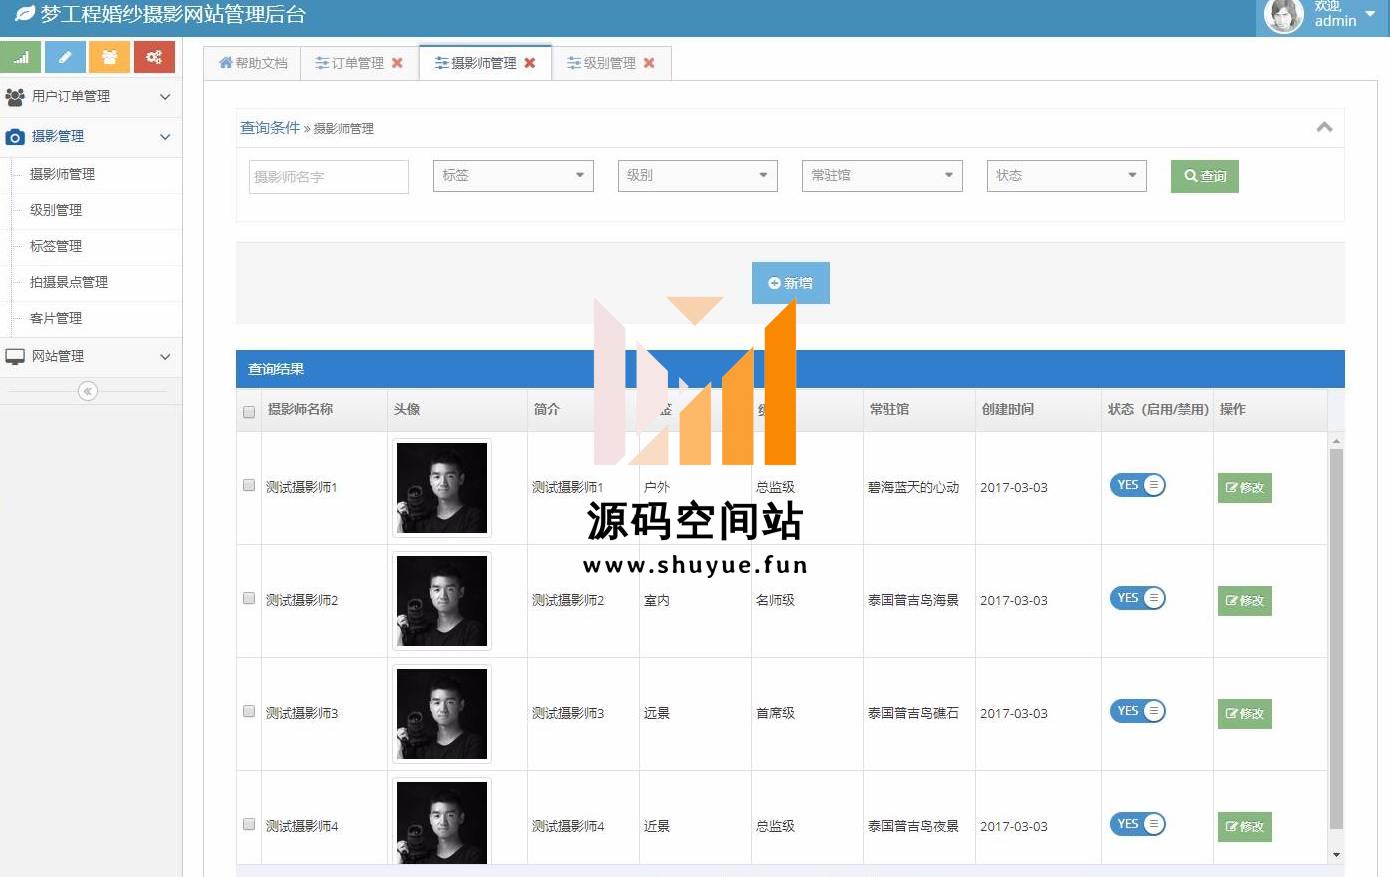Viewport: 1390px width, 877px height.
Task: Tick the select-all checkbox in table header
Action: tap(249, 411)
